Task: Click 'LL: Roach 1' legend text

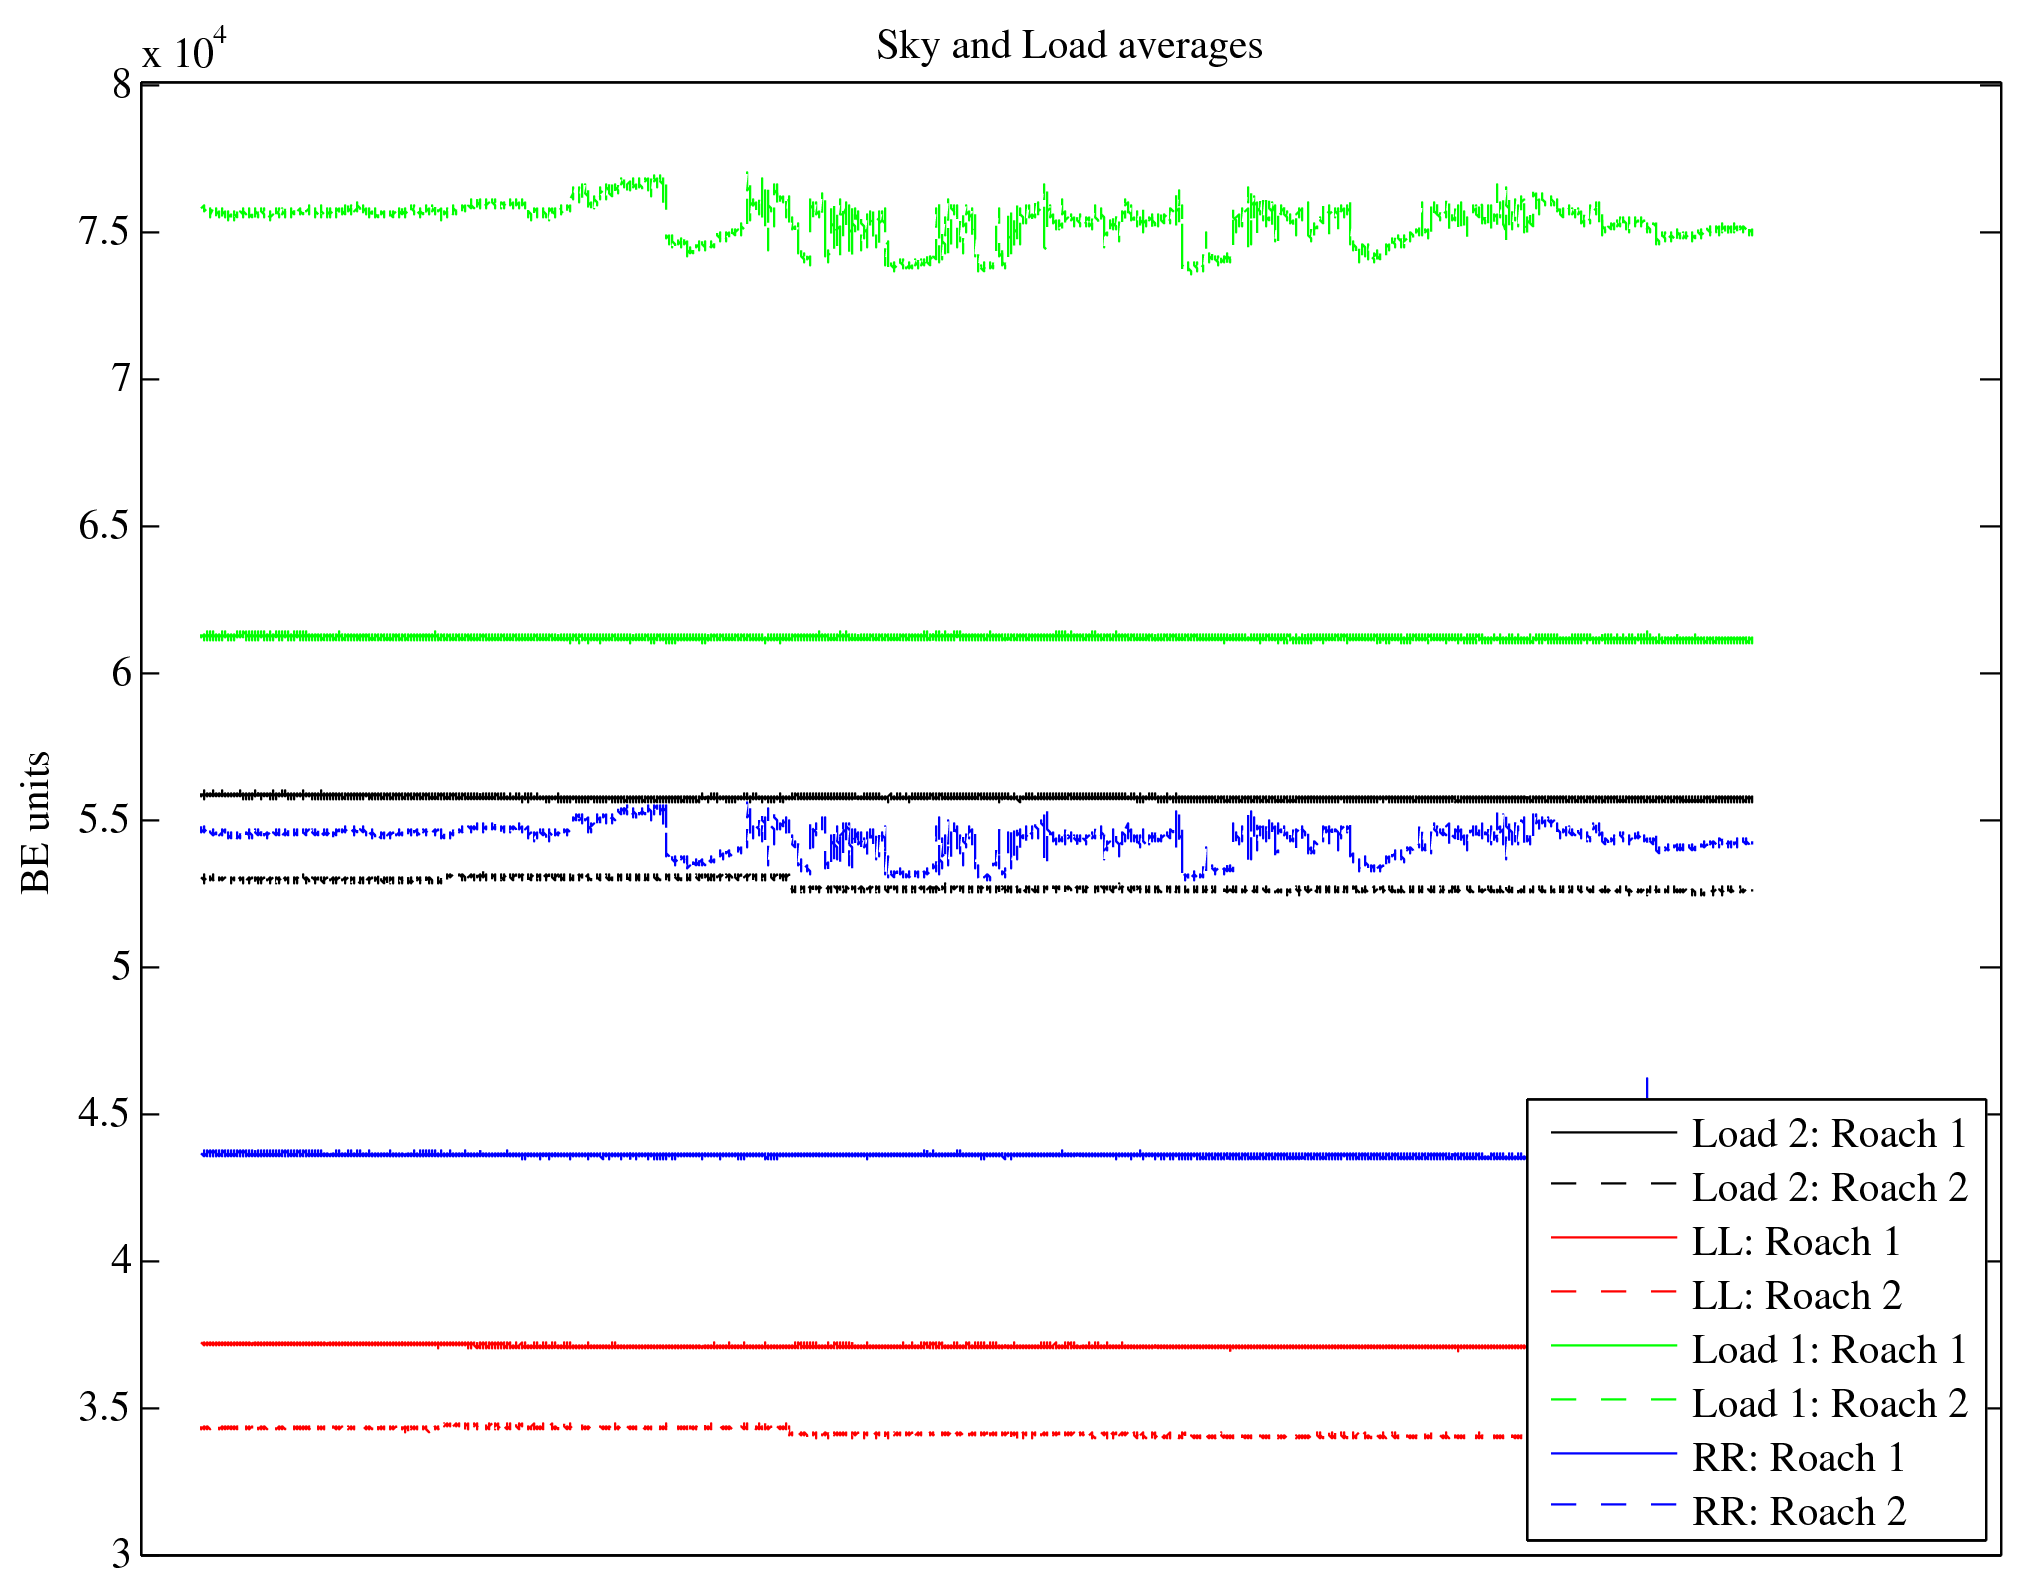Action: (x=1795, y=1242)
